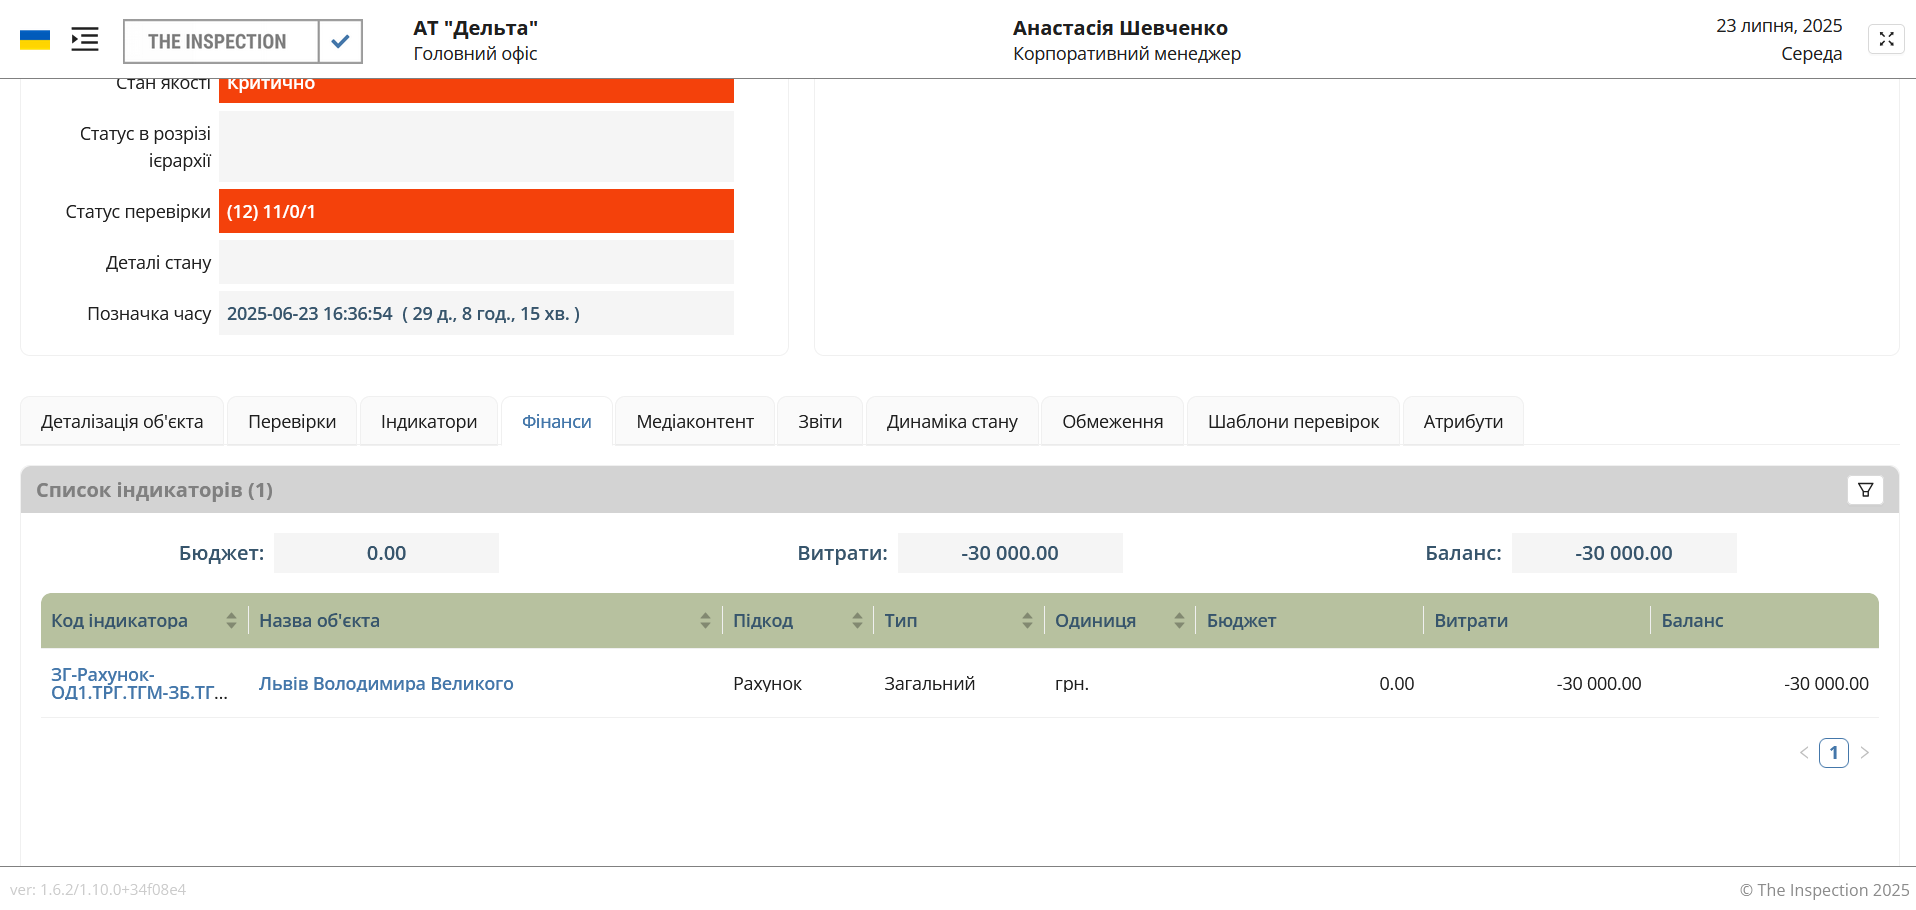Sort the table by Назва об'єкта
The width and height of the screenshot is (1916, 910).
coord(705,620)
